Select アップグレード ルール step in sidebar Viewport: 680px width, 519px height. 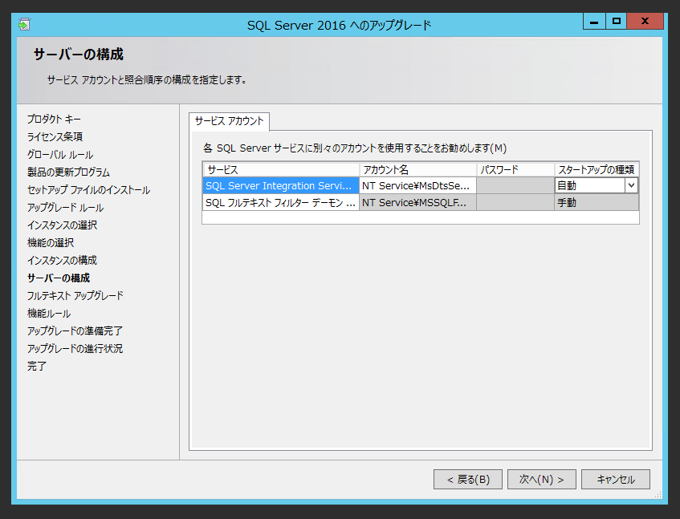click(x=65, y=207)
